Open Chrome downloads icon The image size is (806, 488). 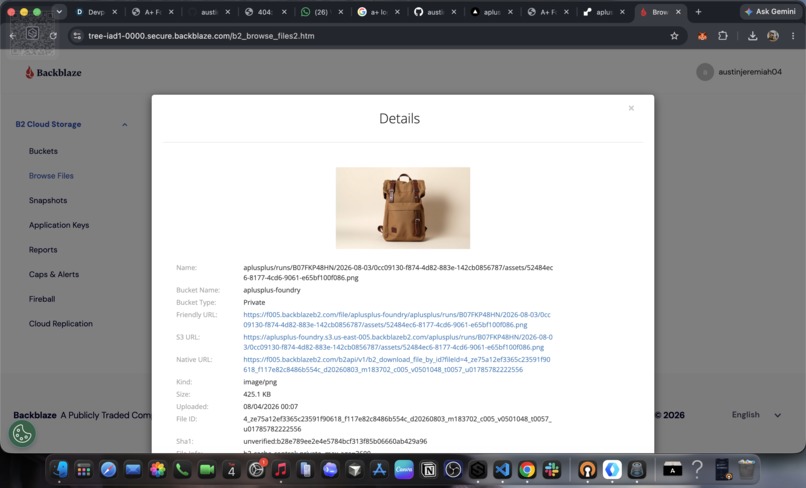coord(752,36)
